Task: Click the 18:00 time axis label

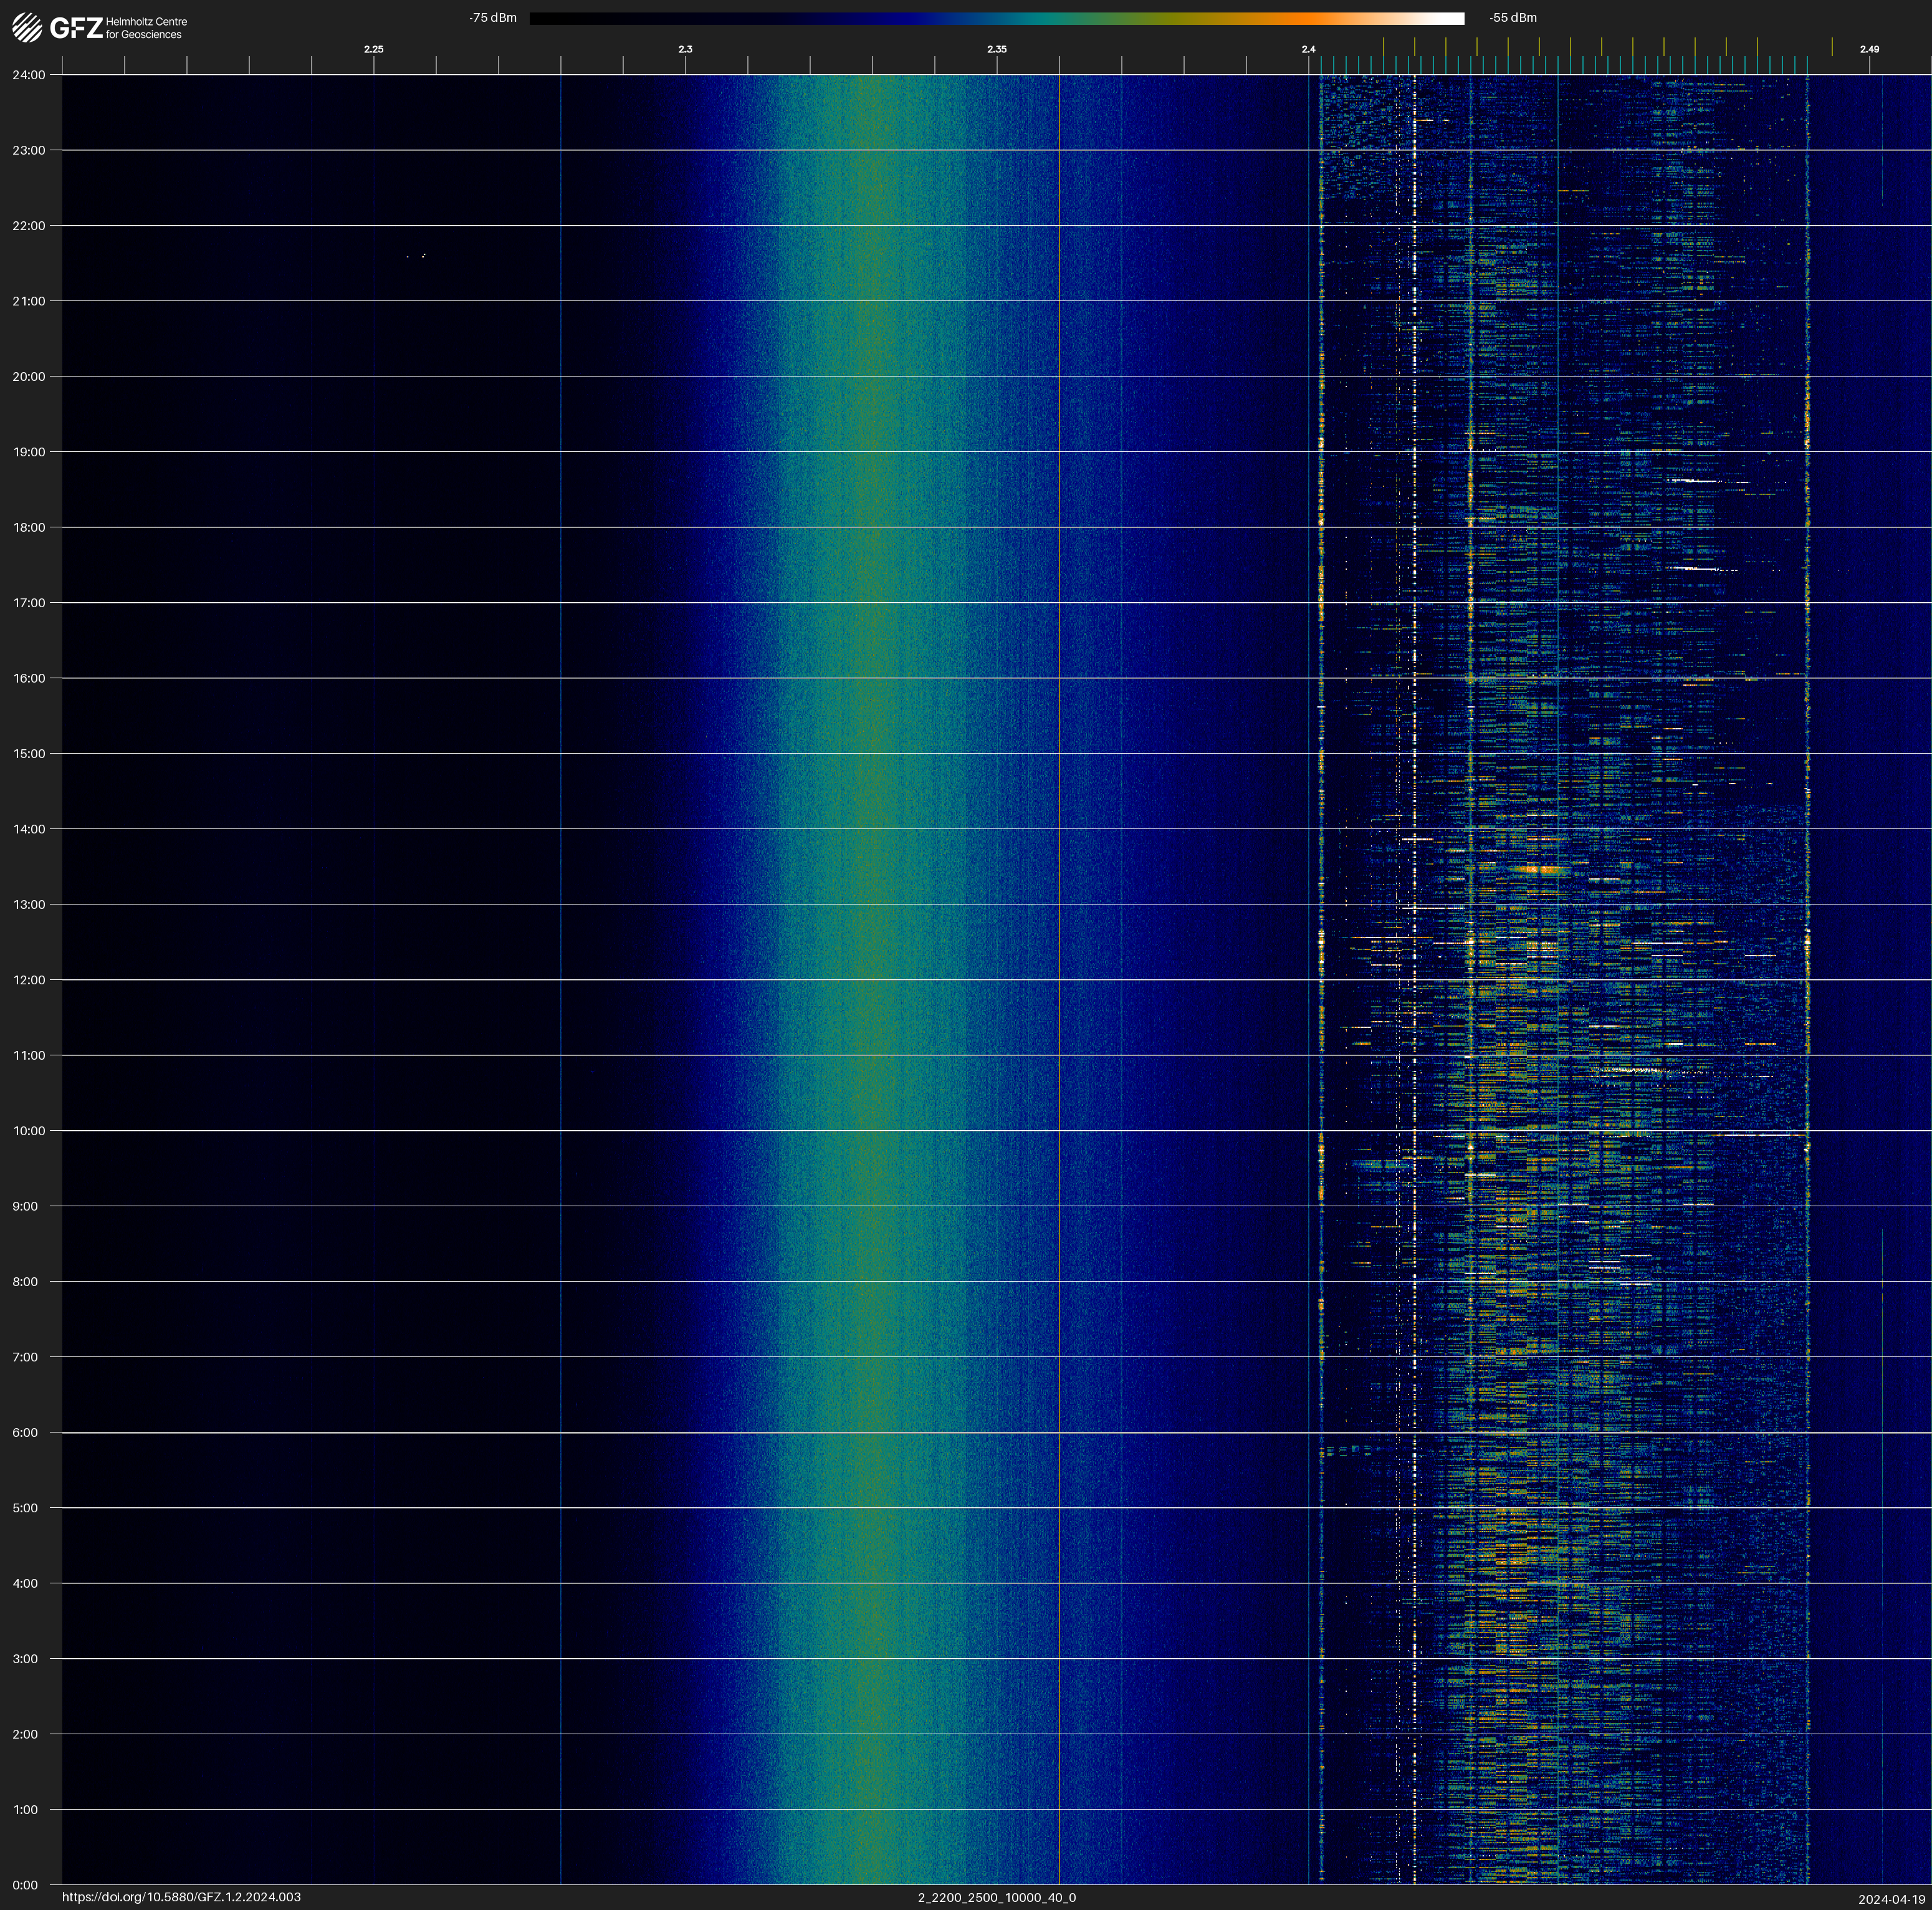Action: click(29, 527)
